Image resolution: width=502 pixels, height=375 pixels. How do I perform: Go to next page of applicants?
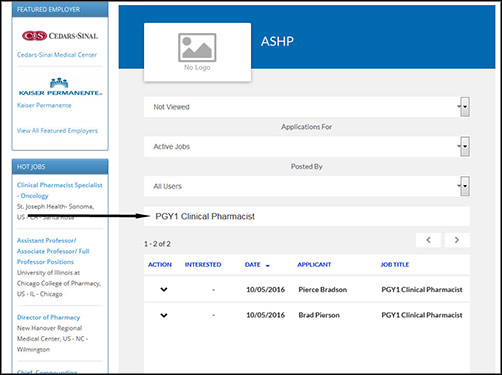457,240
